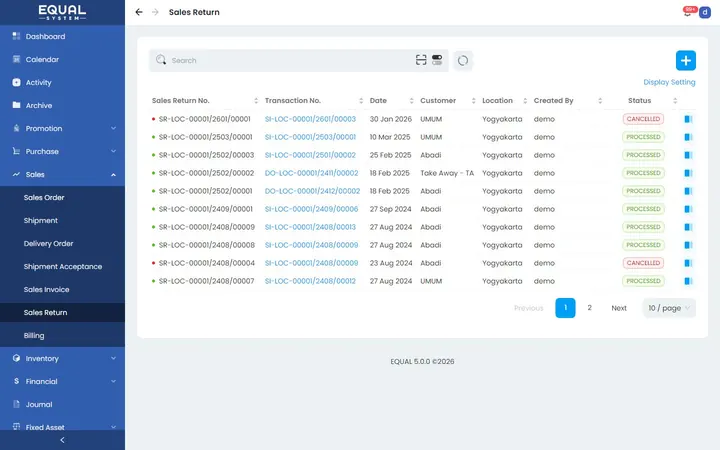Viewport: 720px width, 450px height.
Task: Go back using the left arrow
Action: pos(139,12)
